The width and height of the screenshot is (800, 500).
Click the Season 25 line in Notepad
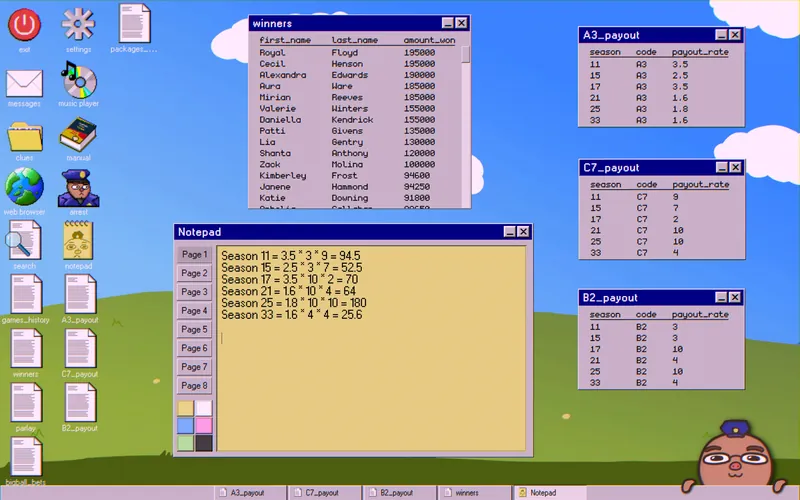pyautogui.click(x=294, y=303)
